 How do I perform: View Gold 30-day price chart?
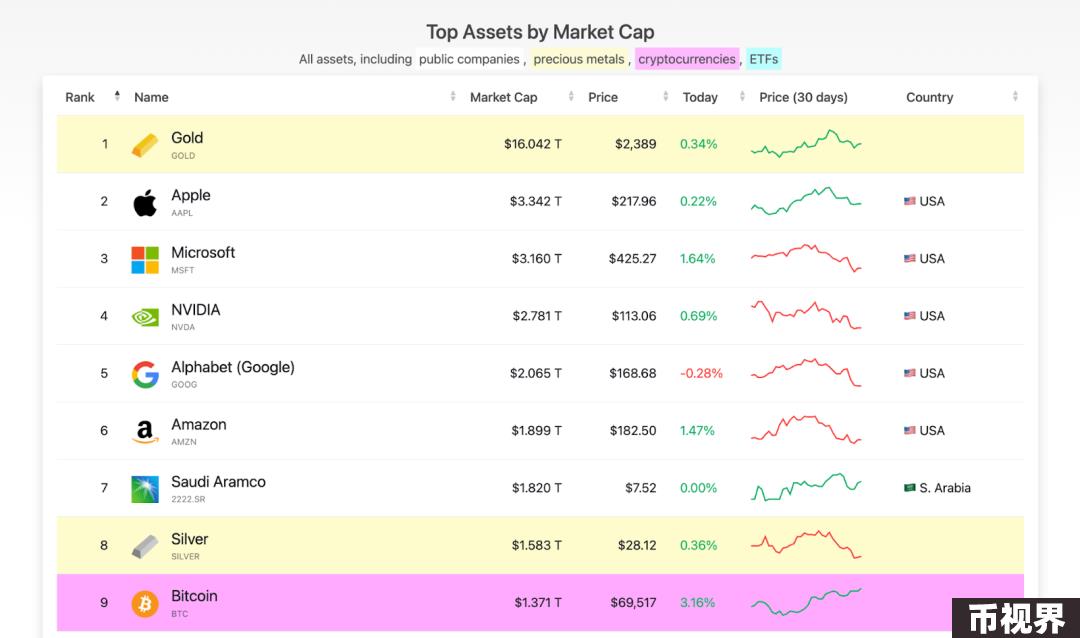(x=806, y=143)
